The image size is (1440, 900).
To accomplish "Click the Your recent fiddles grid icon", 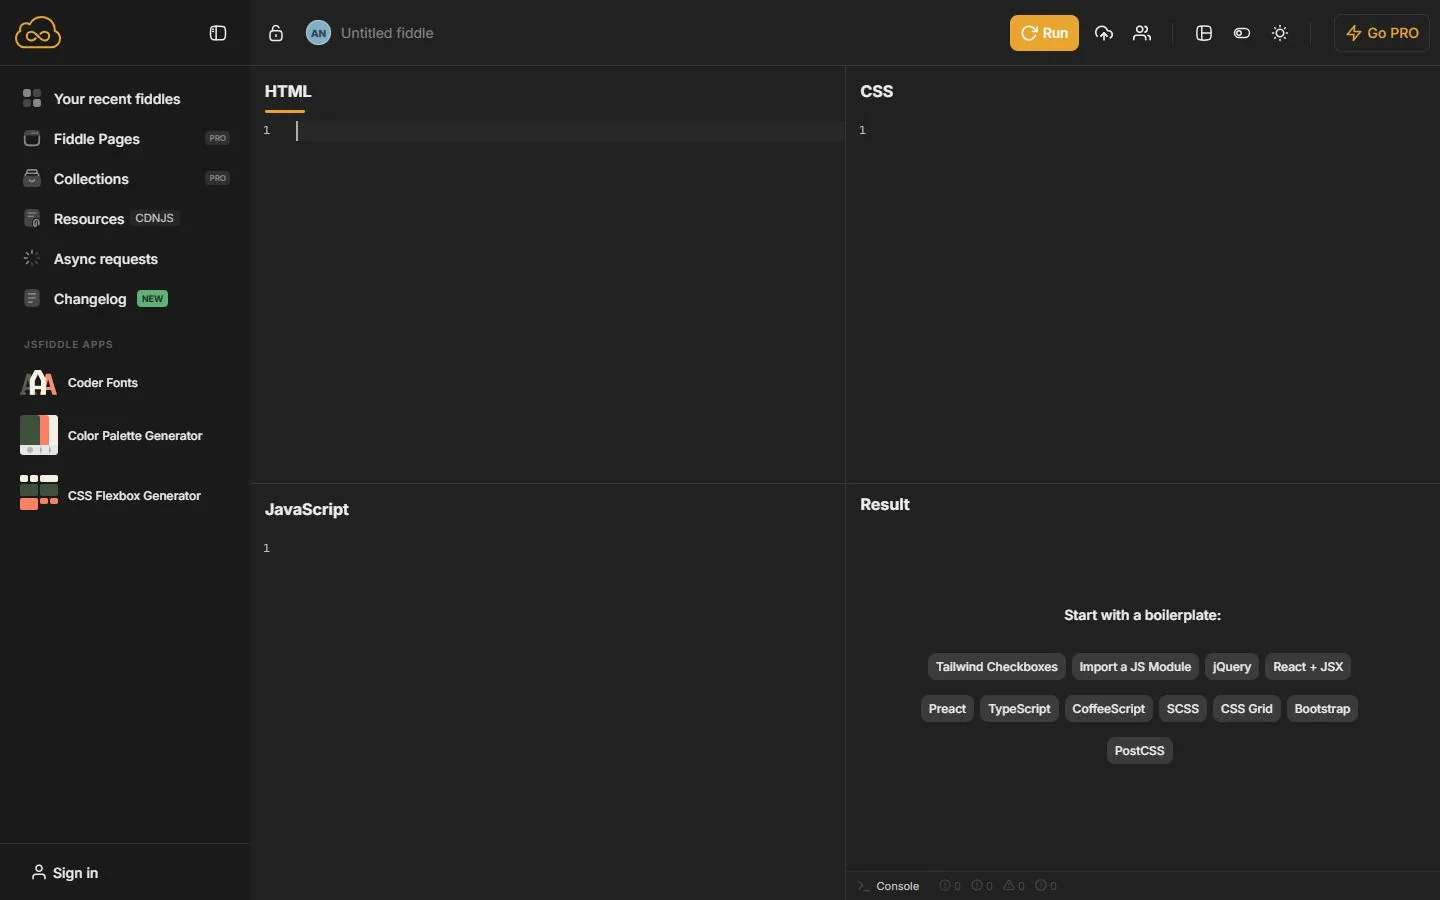I will tap(32, 98).
